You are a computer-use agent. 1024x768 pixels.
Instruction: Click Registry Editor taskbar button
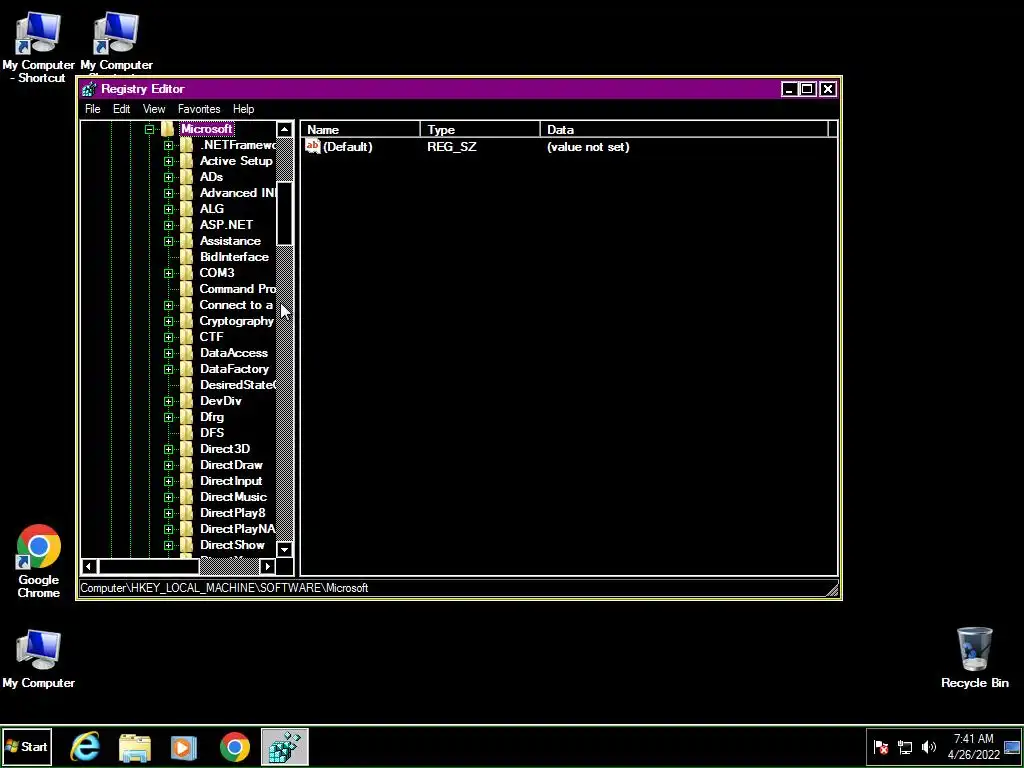pyautogui.click(x=285, y=746)
